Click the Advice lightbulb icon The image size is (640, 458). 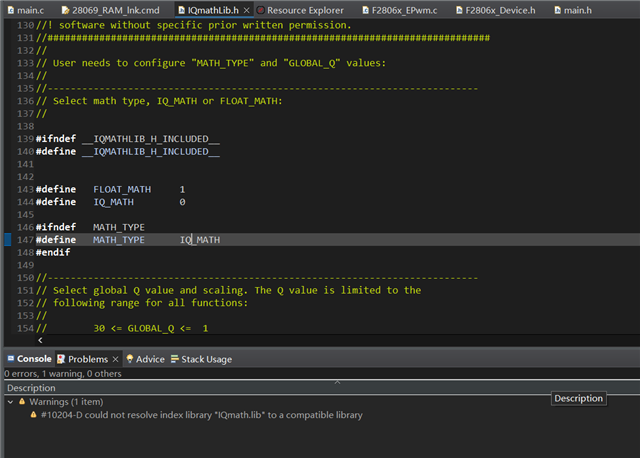coord(129,359)
